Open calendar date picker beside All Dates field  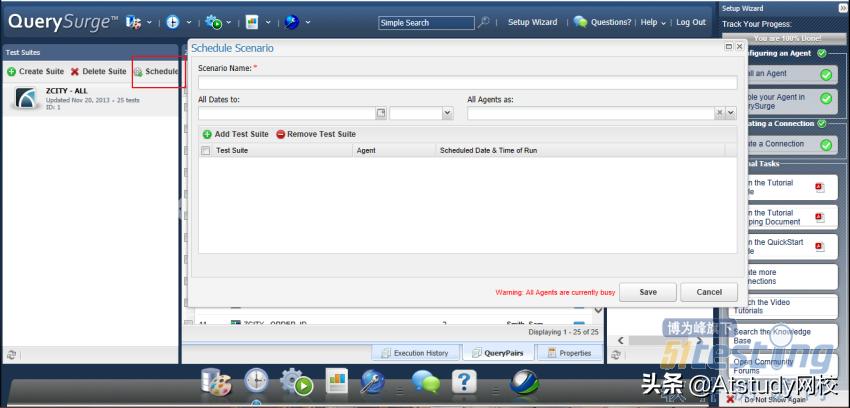tap(381, 113)
